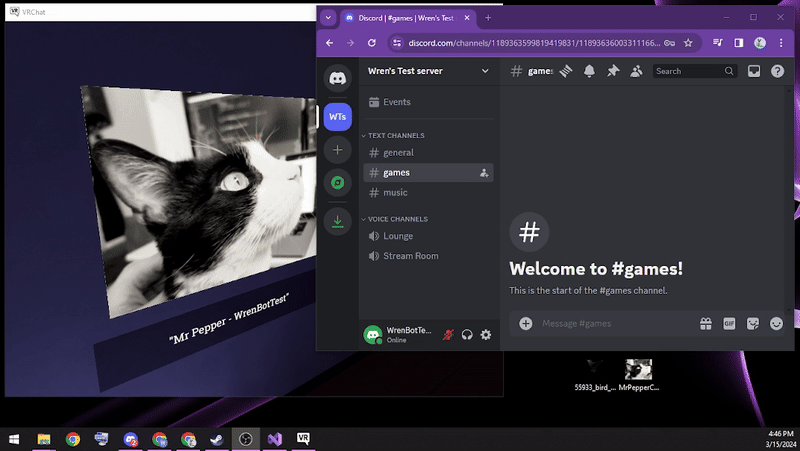Toggle the microphone mute button
Viewport: 800px width, 451px height.
click(448, 335)
